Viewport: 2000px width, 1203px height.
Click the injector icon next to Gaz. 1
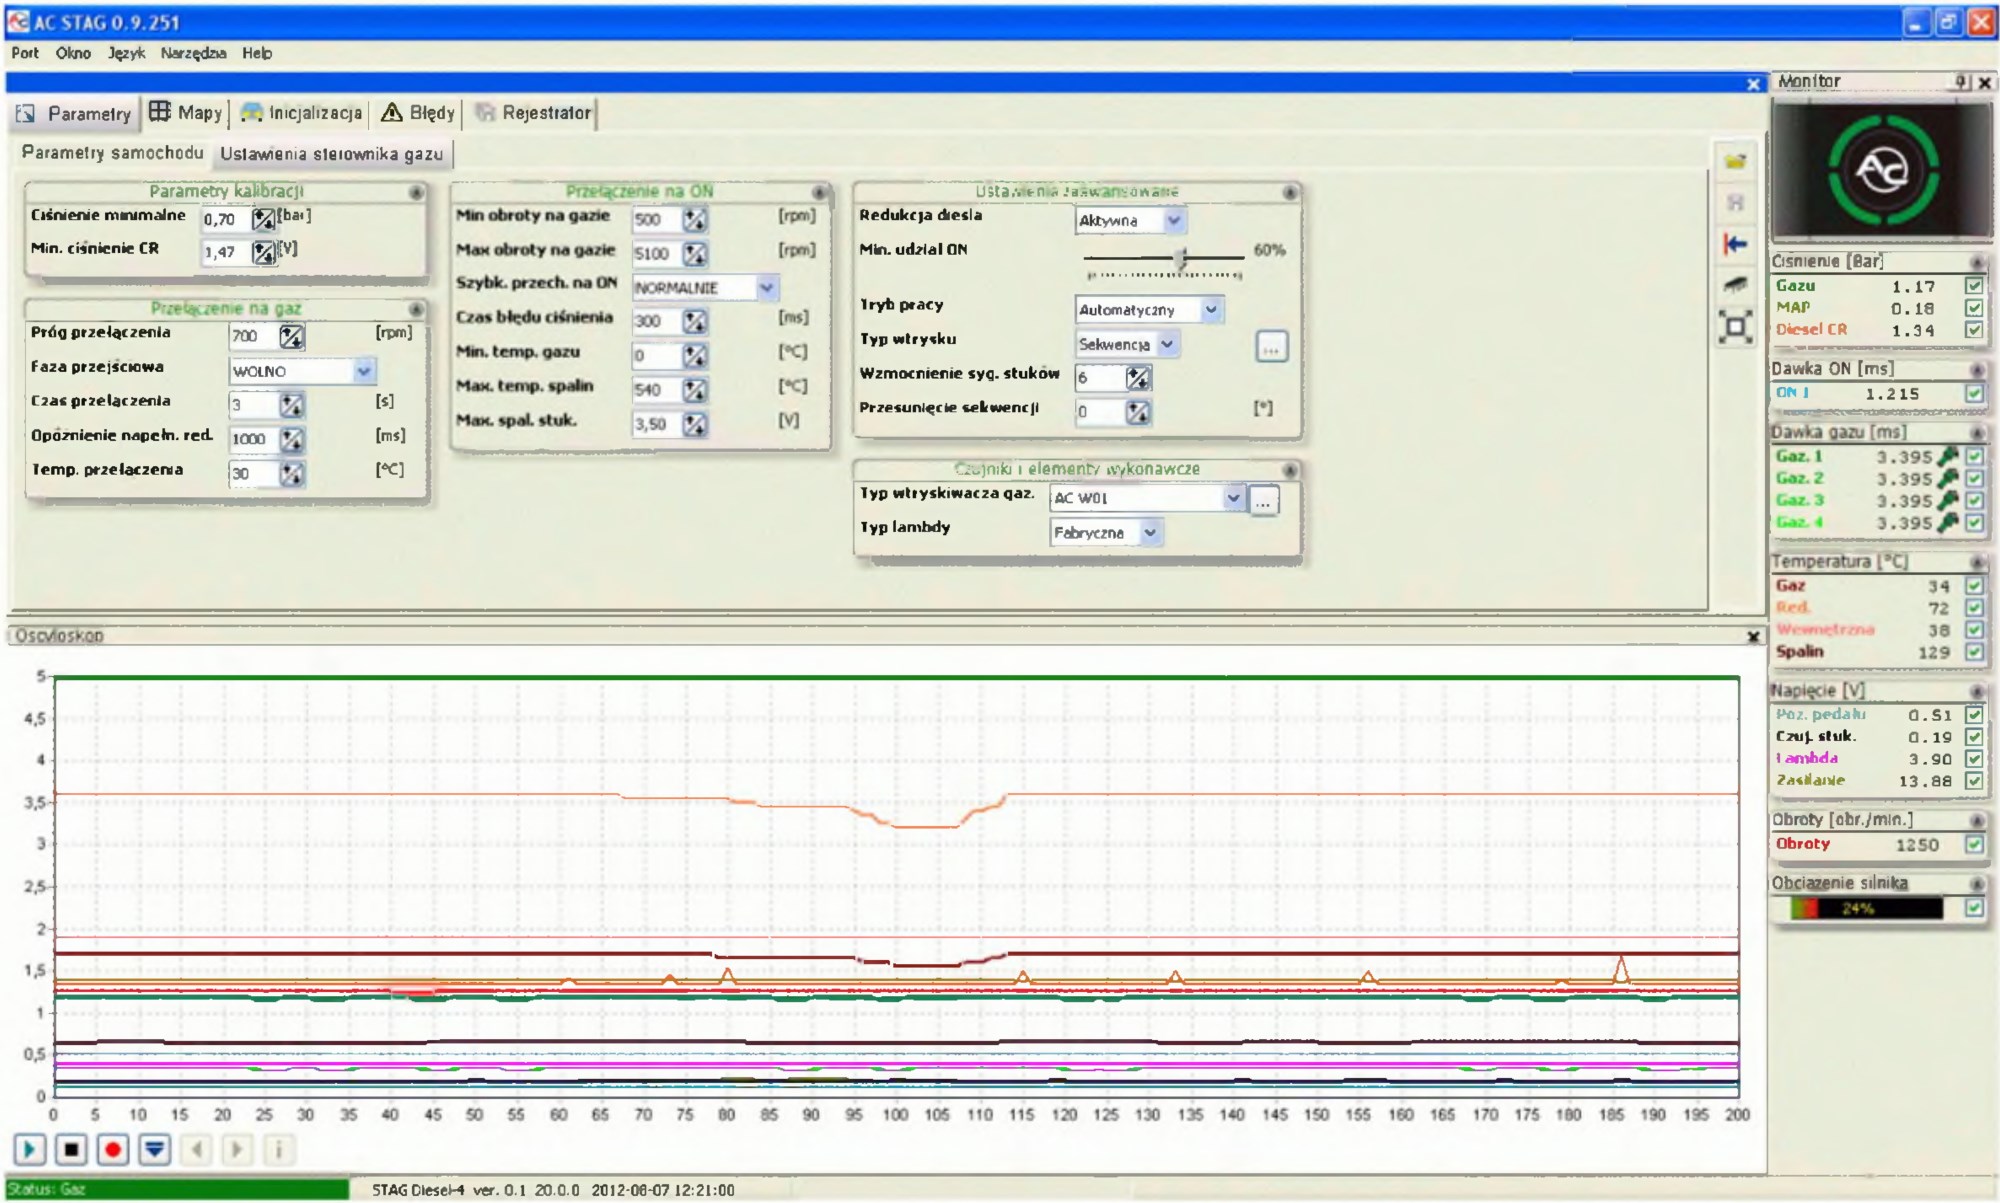pyautogui.click(x=1948, y=457)
